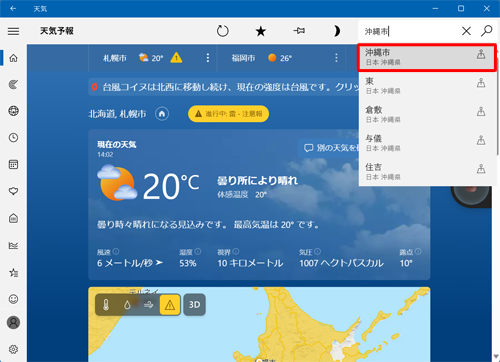Select the 沖縄市 日本 沖縄県 suggestion
Viewport: 500px width, 362px height.
tap(427, 57)
